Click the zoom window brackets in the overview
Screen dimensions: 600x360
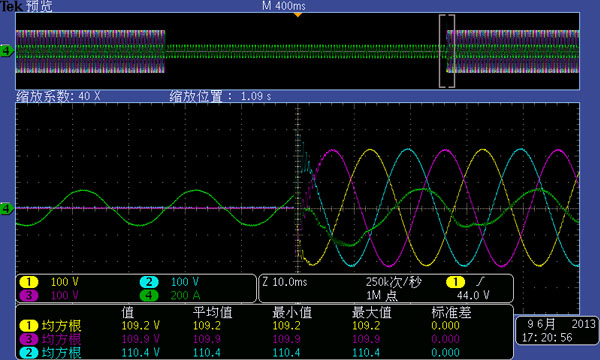pyautogui.click(x=447, y=51)
